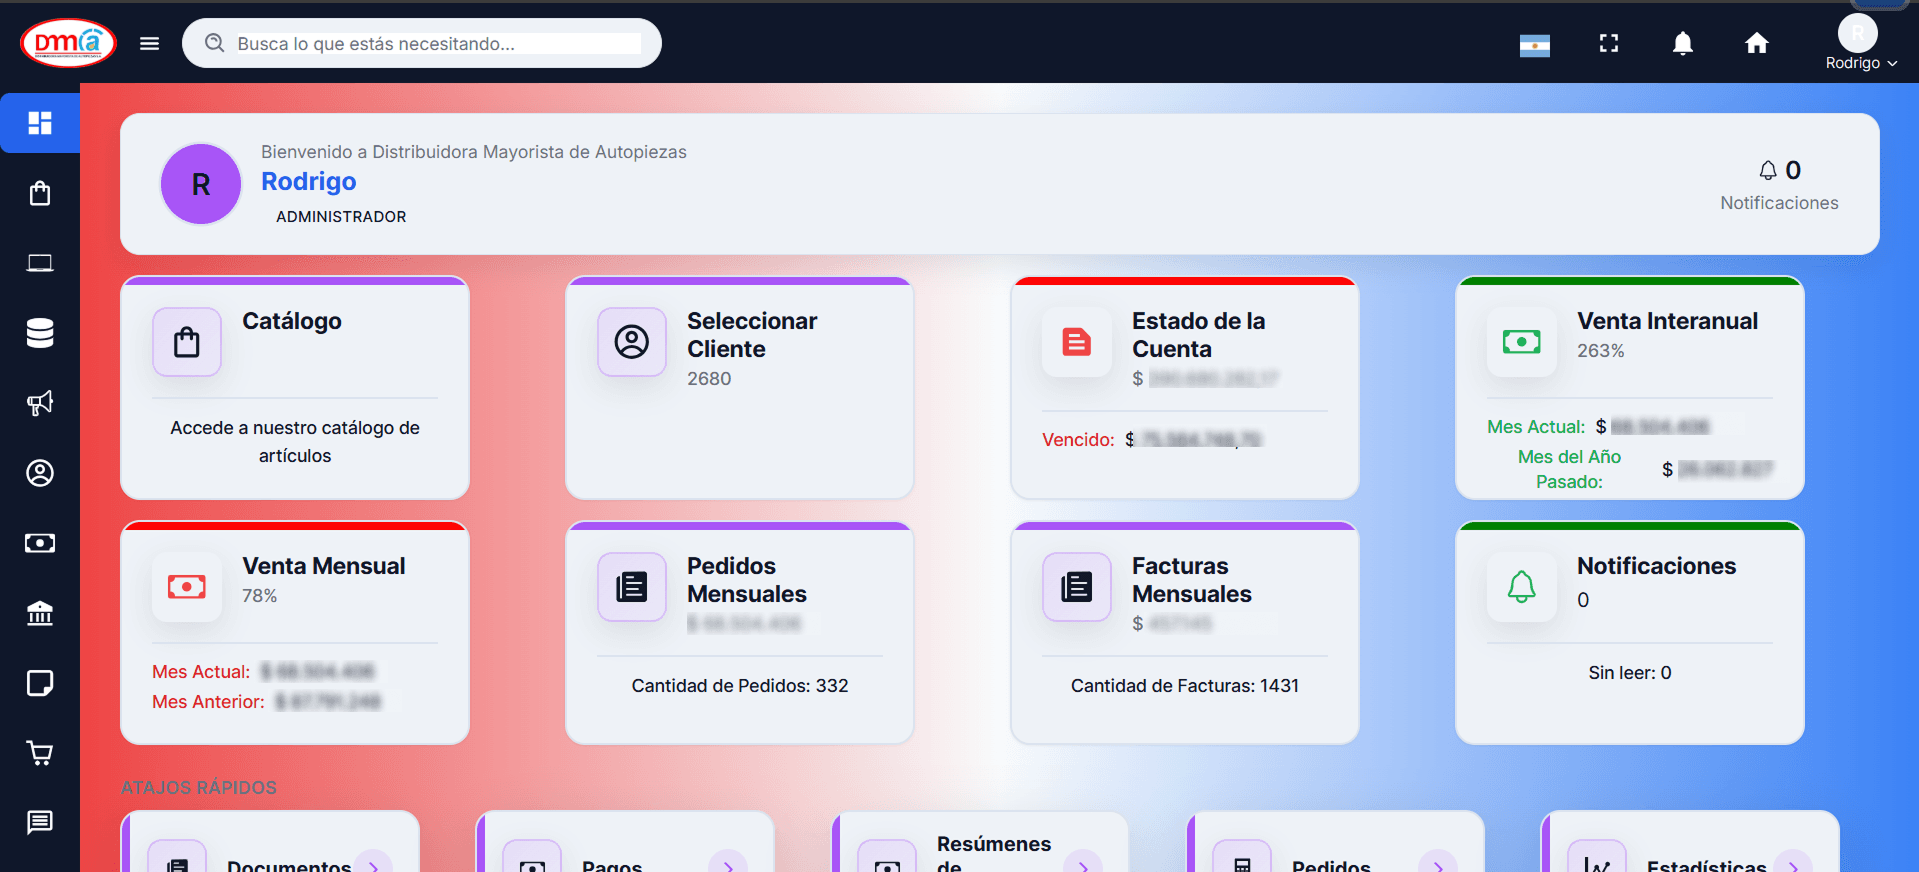1919x872 pixels.
Task: Open the chat message sidebar icon
Action: (x=40, y=822)
